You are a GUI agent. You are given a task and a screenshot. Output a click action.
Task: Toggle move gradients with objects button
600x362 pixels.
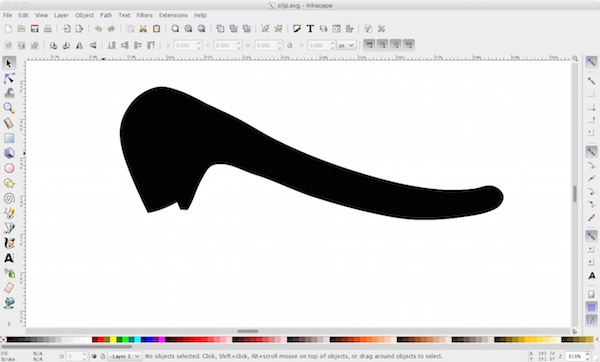[396, 45]
